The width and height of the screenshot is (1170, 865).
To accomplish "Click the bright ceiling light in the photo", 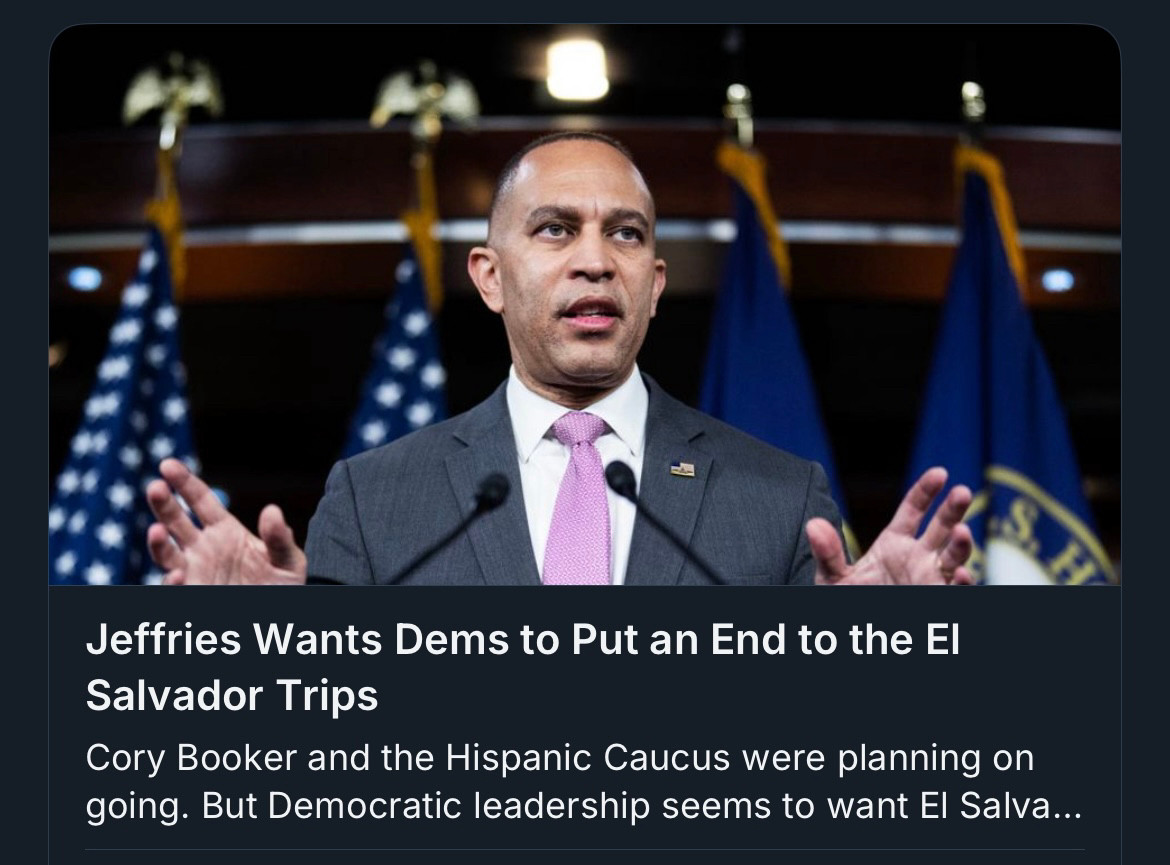I will (x=577, y=69).
